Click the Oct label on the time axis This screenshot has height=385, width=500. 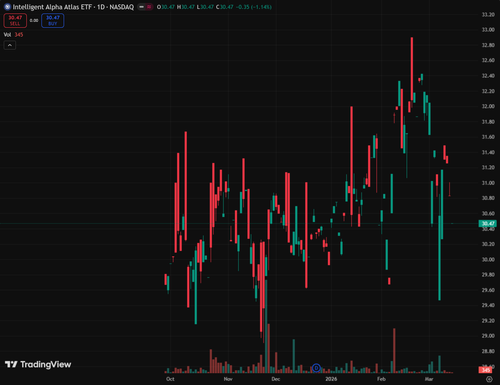170,379
